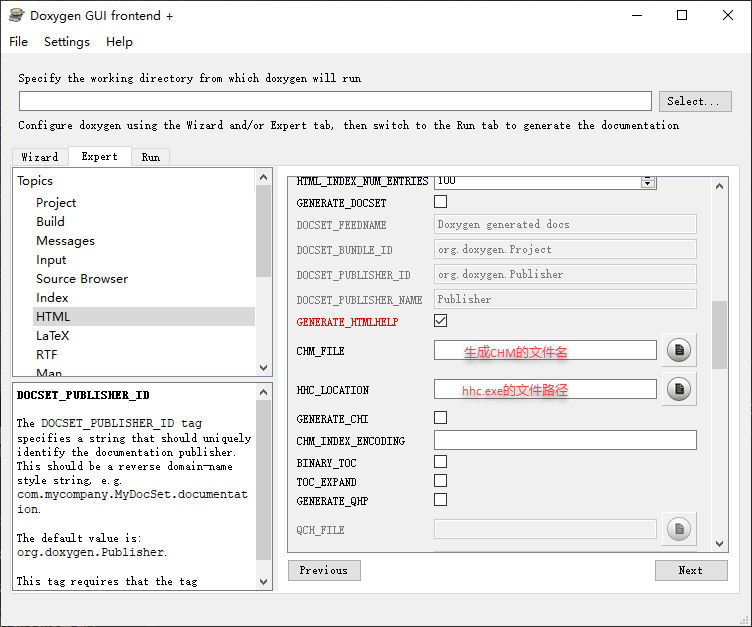
Task: Click the GENERATE_DOCSET label
Action: pyautogui.click(x=341, y=203)
